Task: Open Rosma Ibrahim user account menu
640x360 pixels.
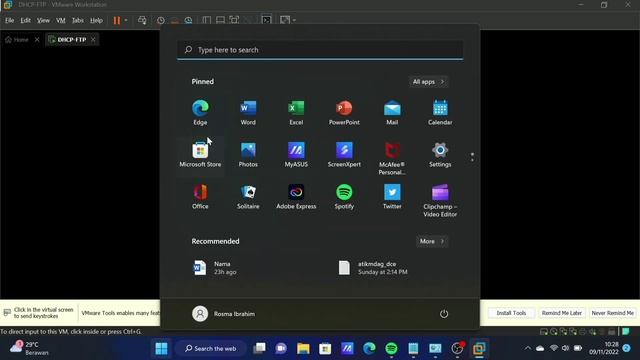Action: tap(224, 313)
